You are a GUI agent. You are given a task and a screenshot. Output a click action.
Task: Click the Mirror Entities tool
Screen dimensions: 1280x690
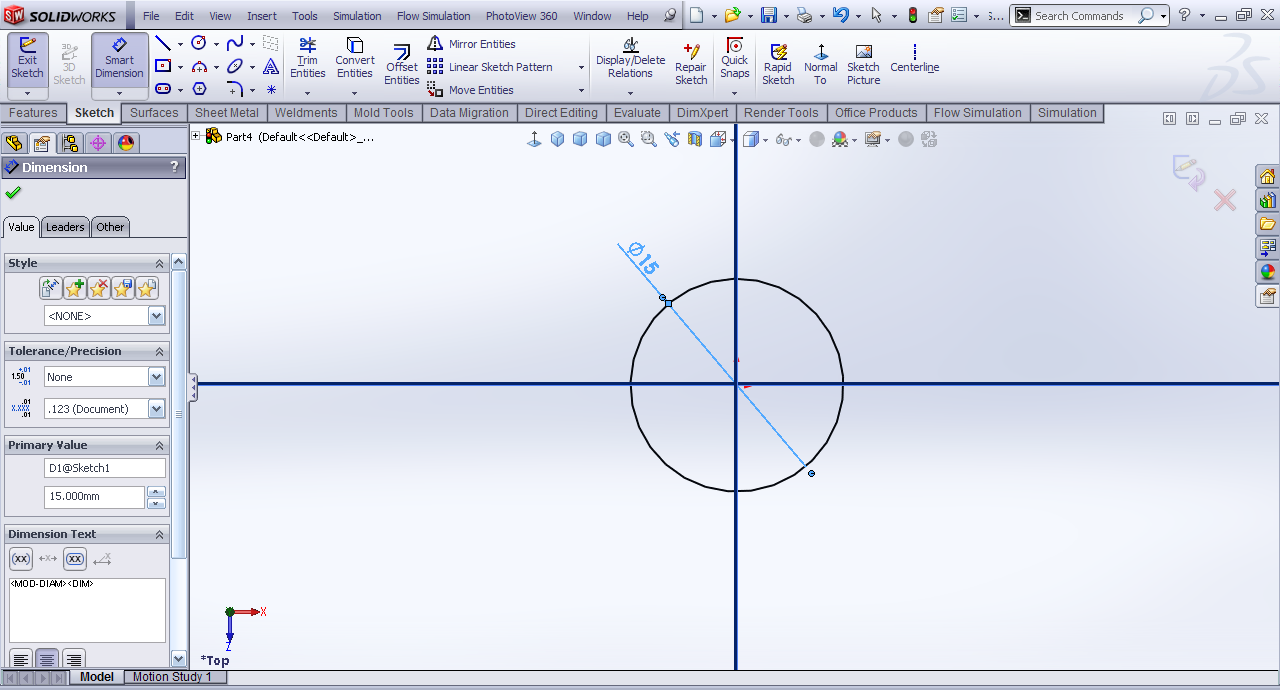pyautogui.click(x=471, y=44)
